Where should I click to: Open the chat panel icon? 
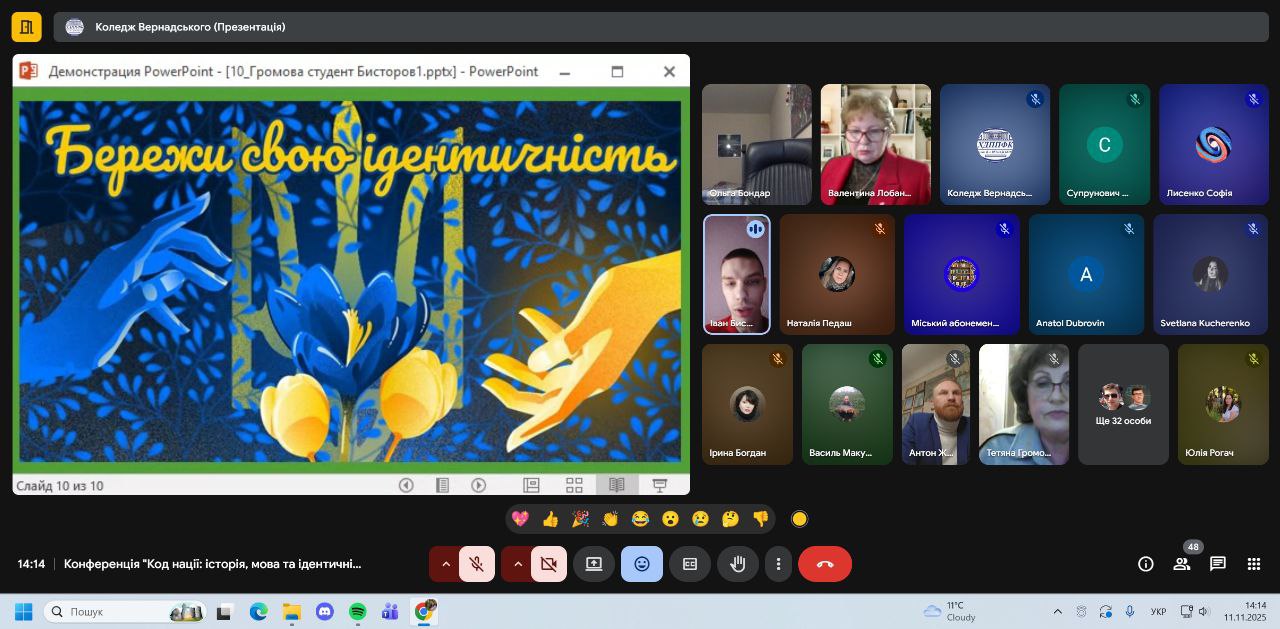click(1217, 564)
